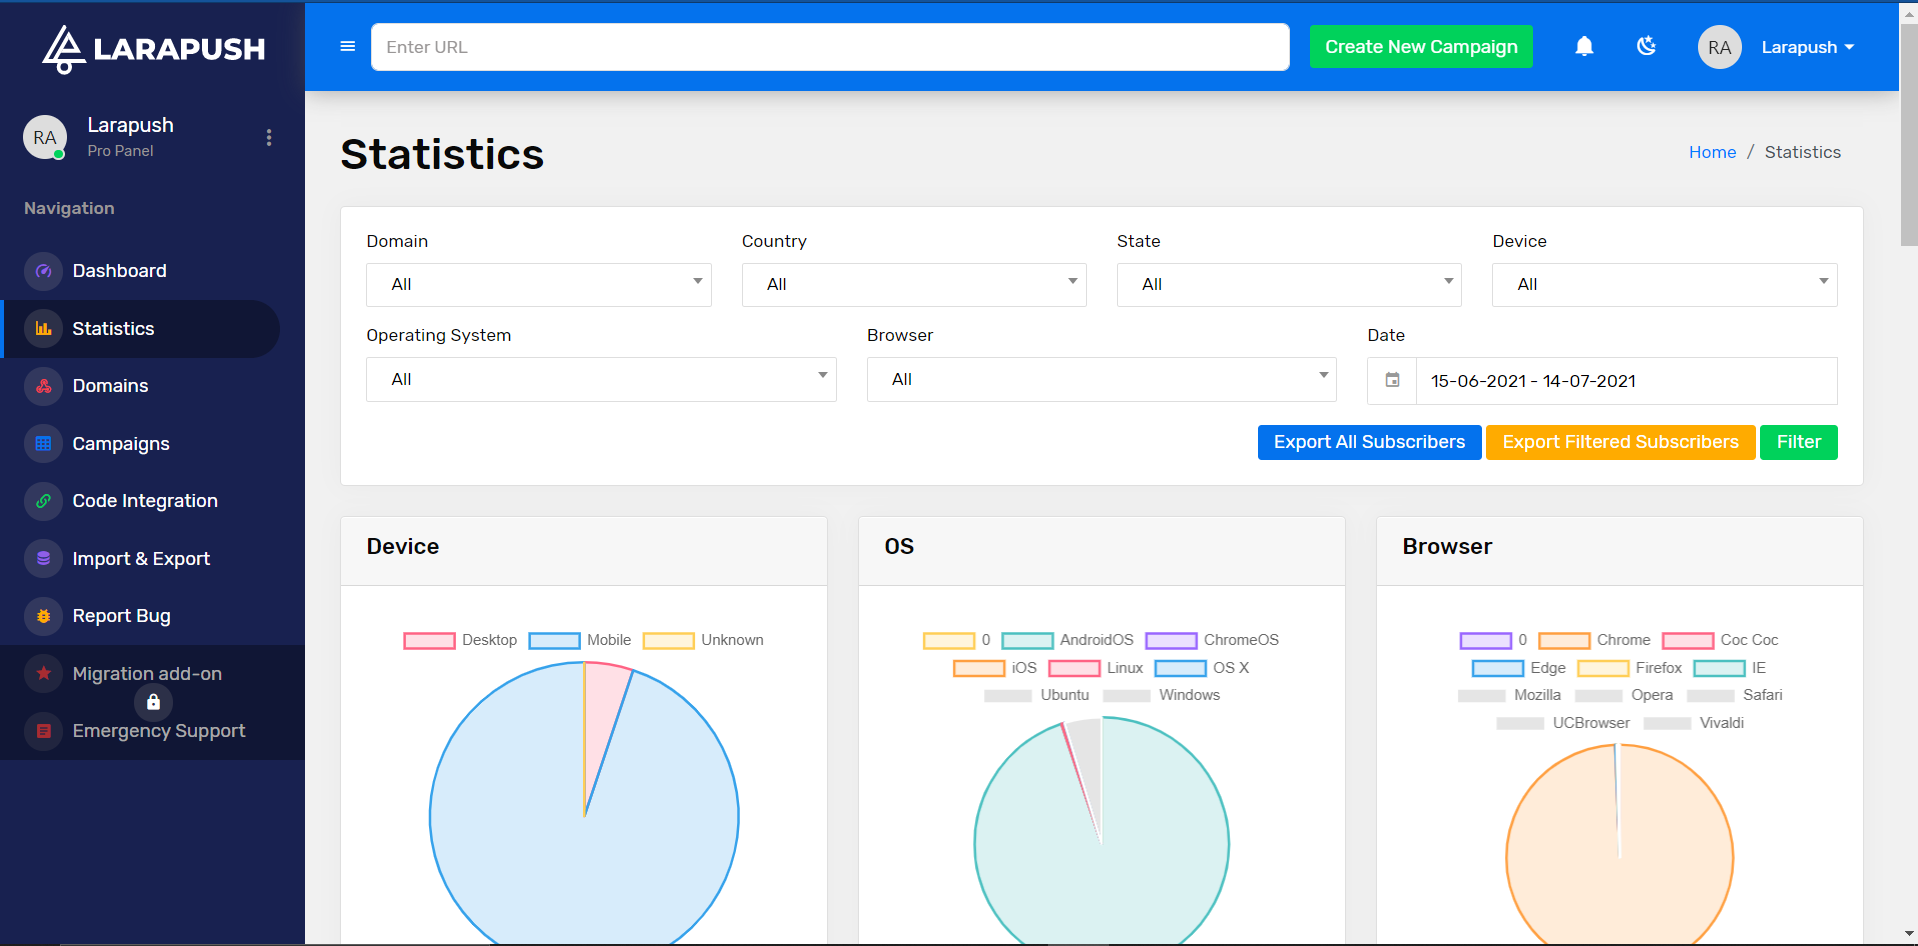The height and width of the screenshot is (946, 1918).
Task: Click the Larapush logo in sidebar
Action: point(153,49)
